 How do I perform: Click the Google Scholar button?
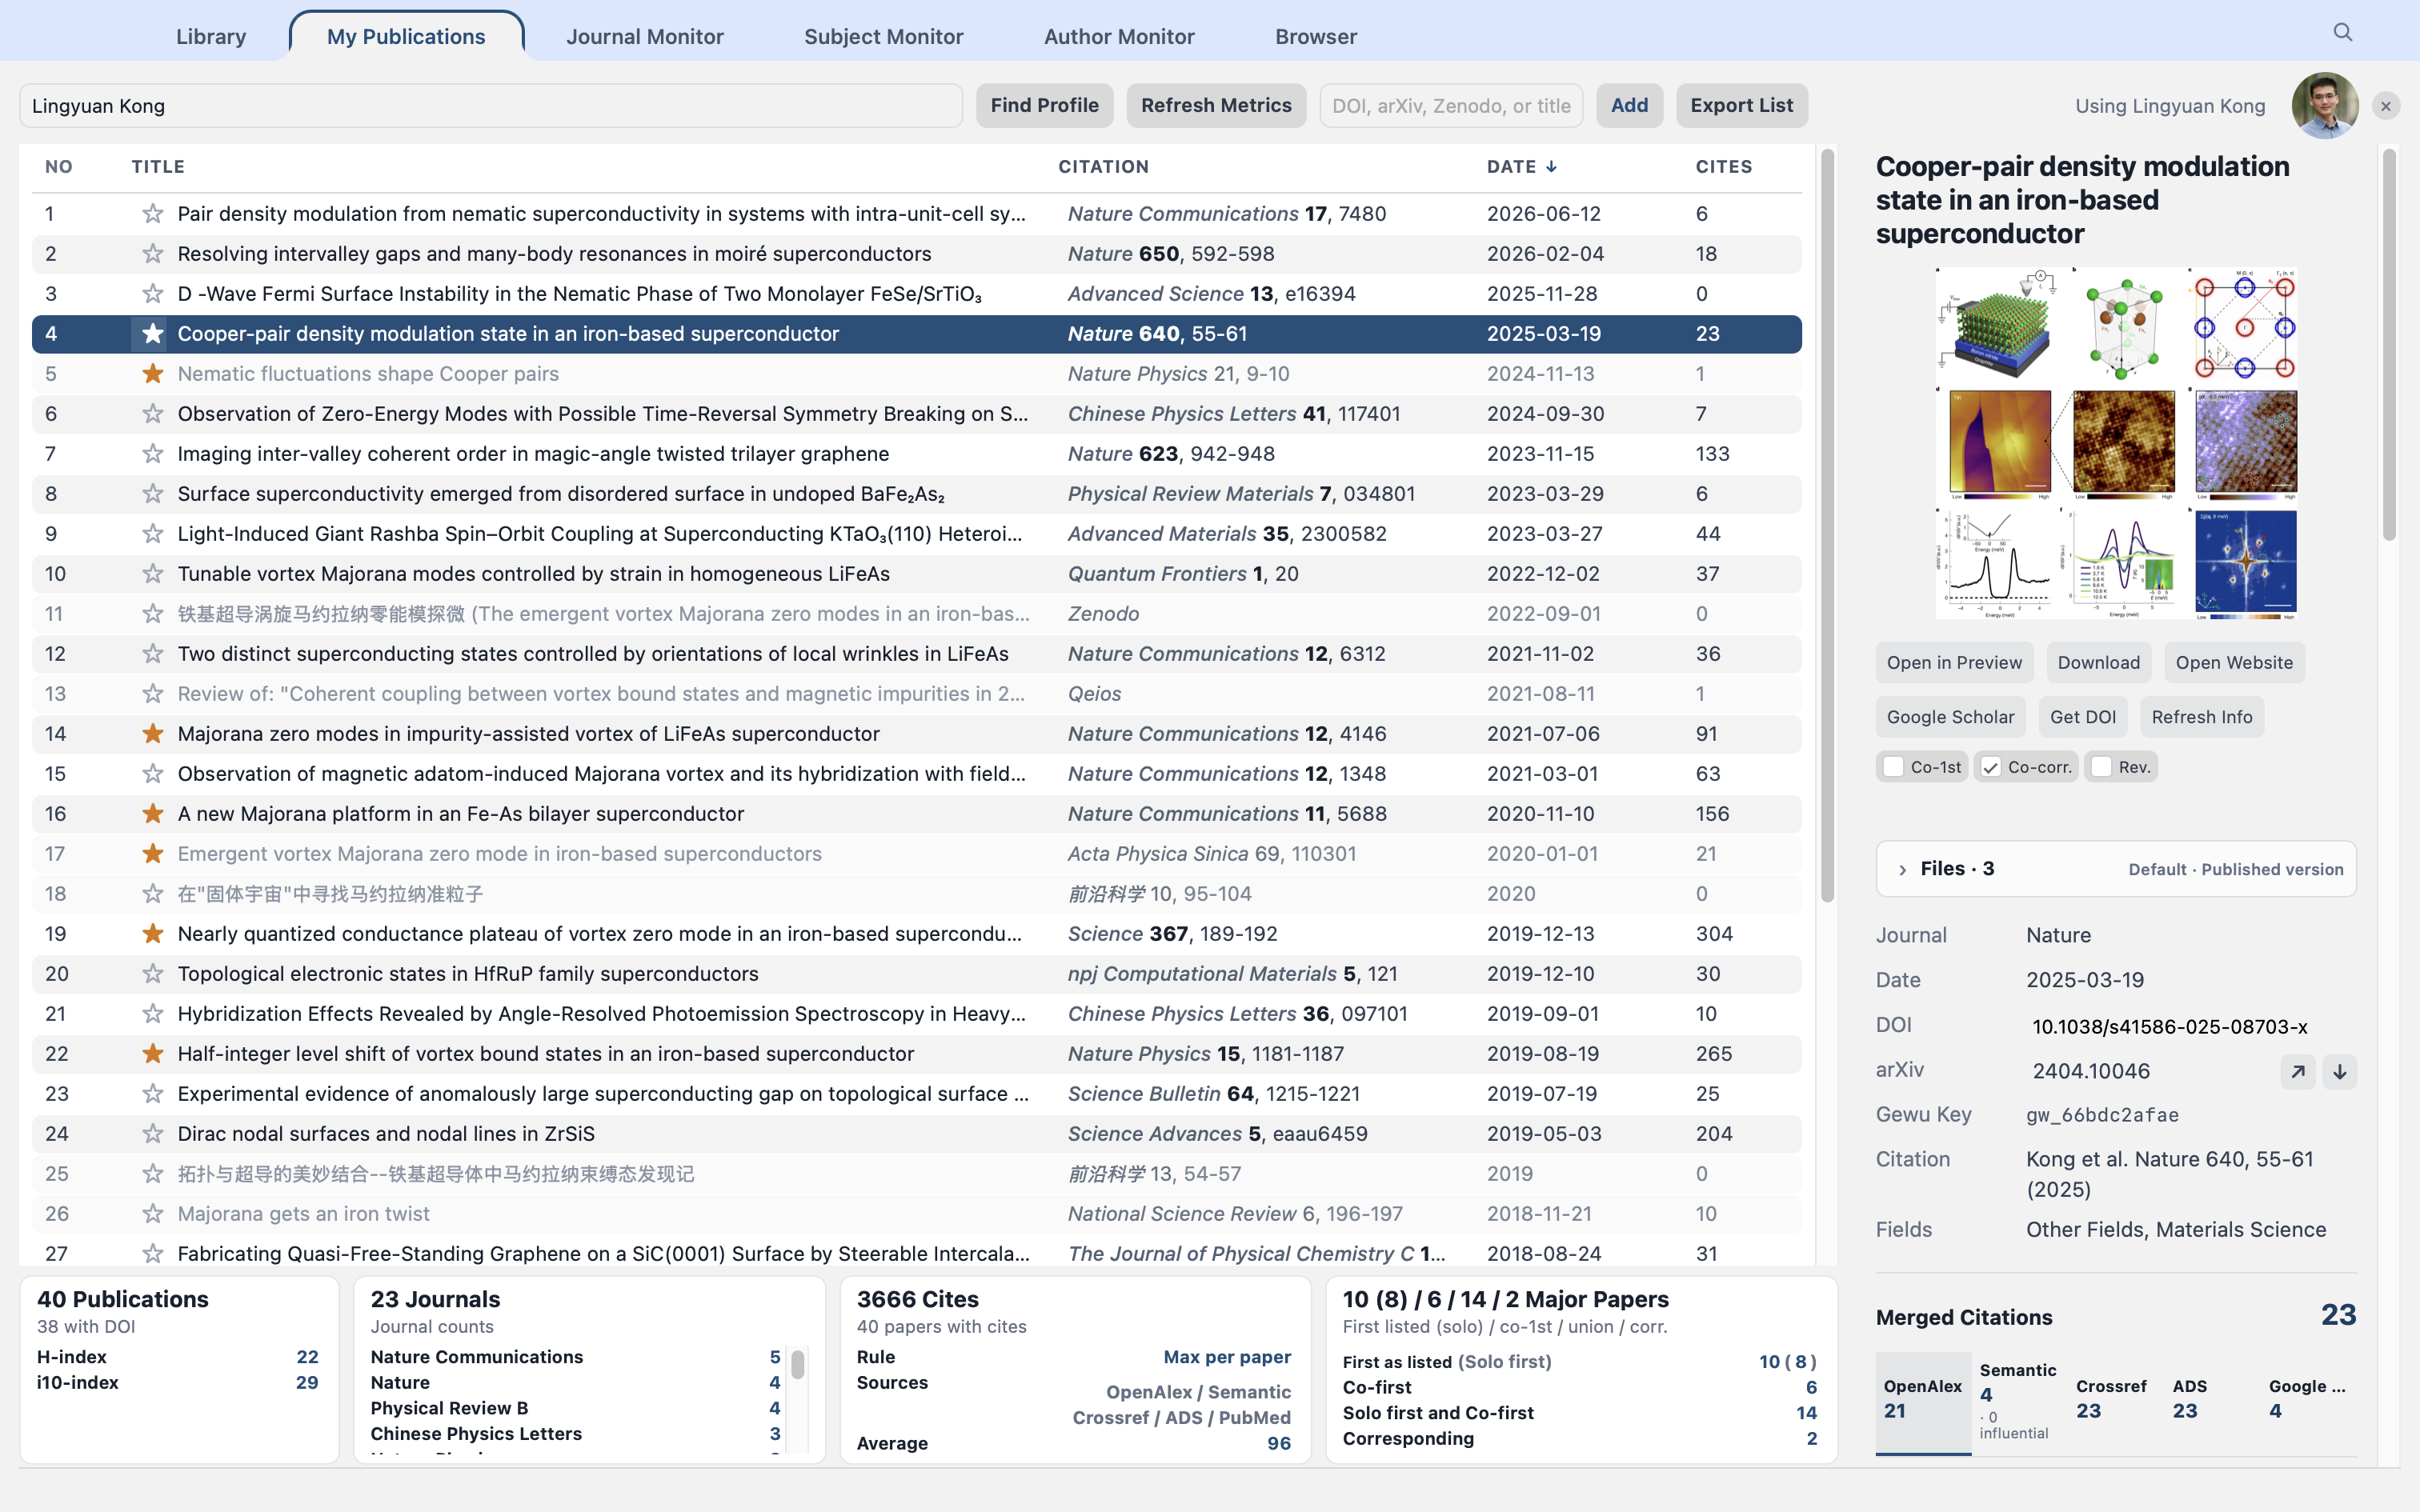point(1950,717)
